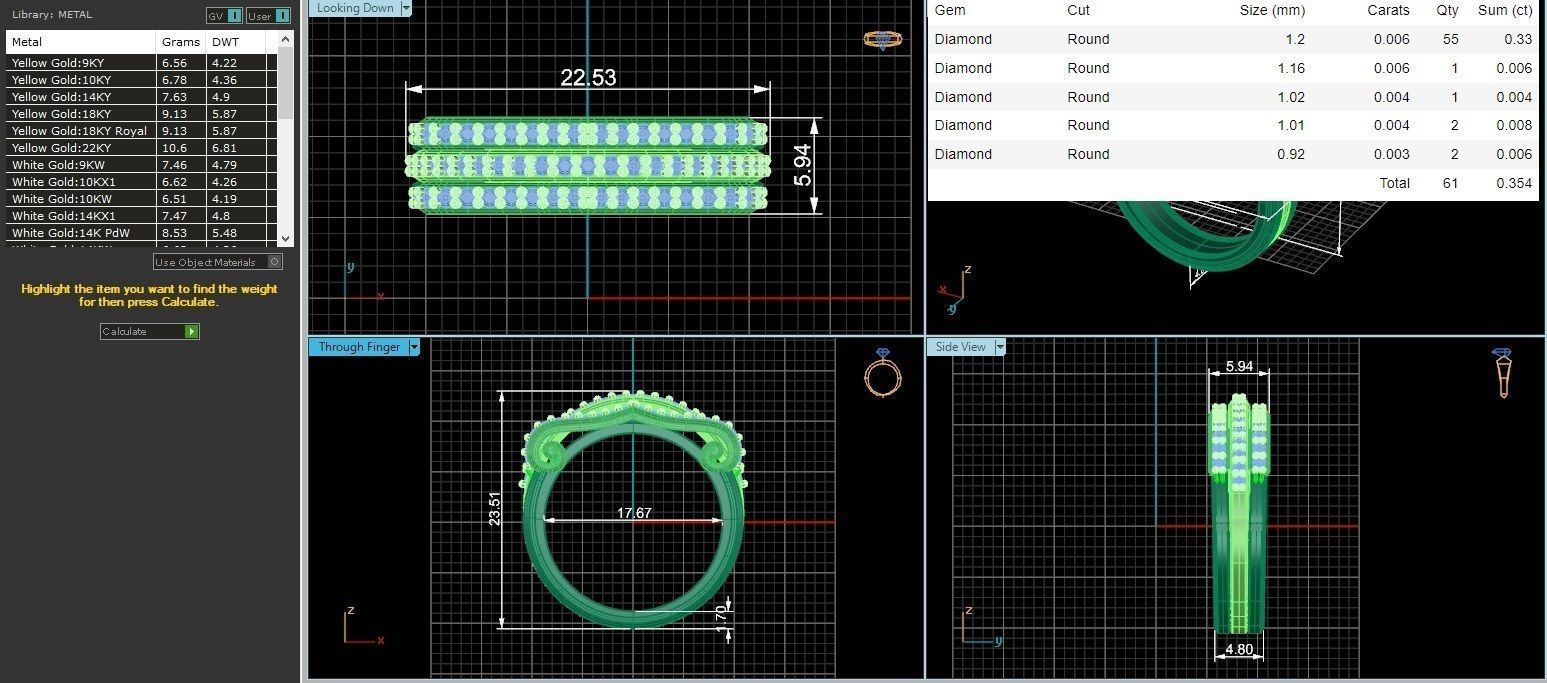
Task: Open the Looking Down viewport dropdown arrow
Action: [x=405, y=8]
